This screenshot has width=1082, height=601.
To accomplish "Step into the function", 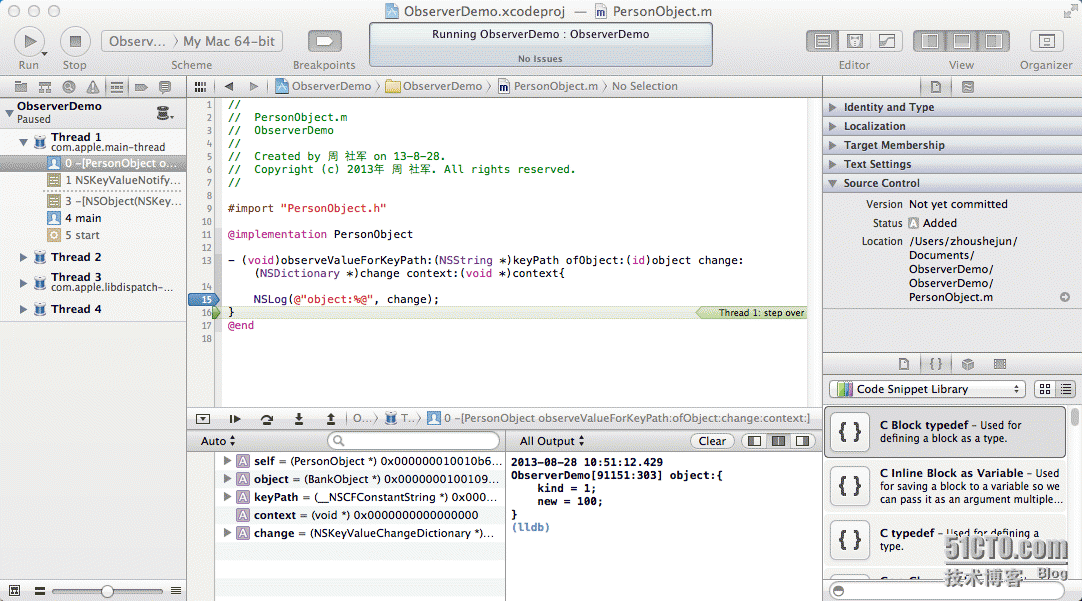I will 299,419.
